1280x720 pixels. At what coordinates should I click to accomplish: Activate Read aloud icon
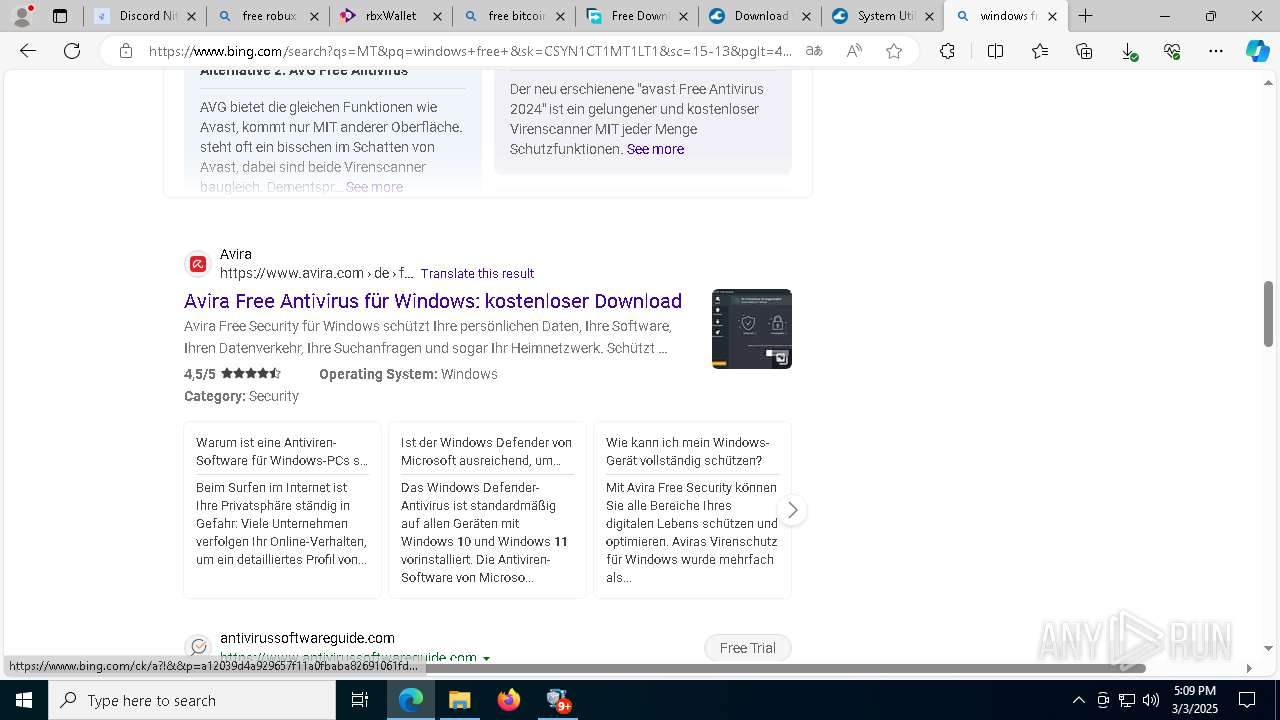(854, 51)
